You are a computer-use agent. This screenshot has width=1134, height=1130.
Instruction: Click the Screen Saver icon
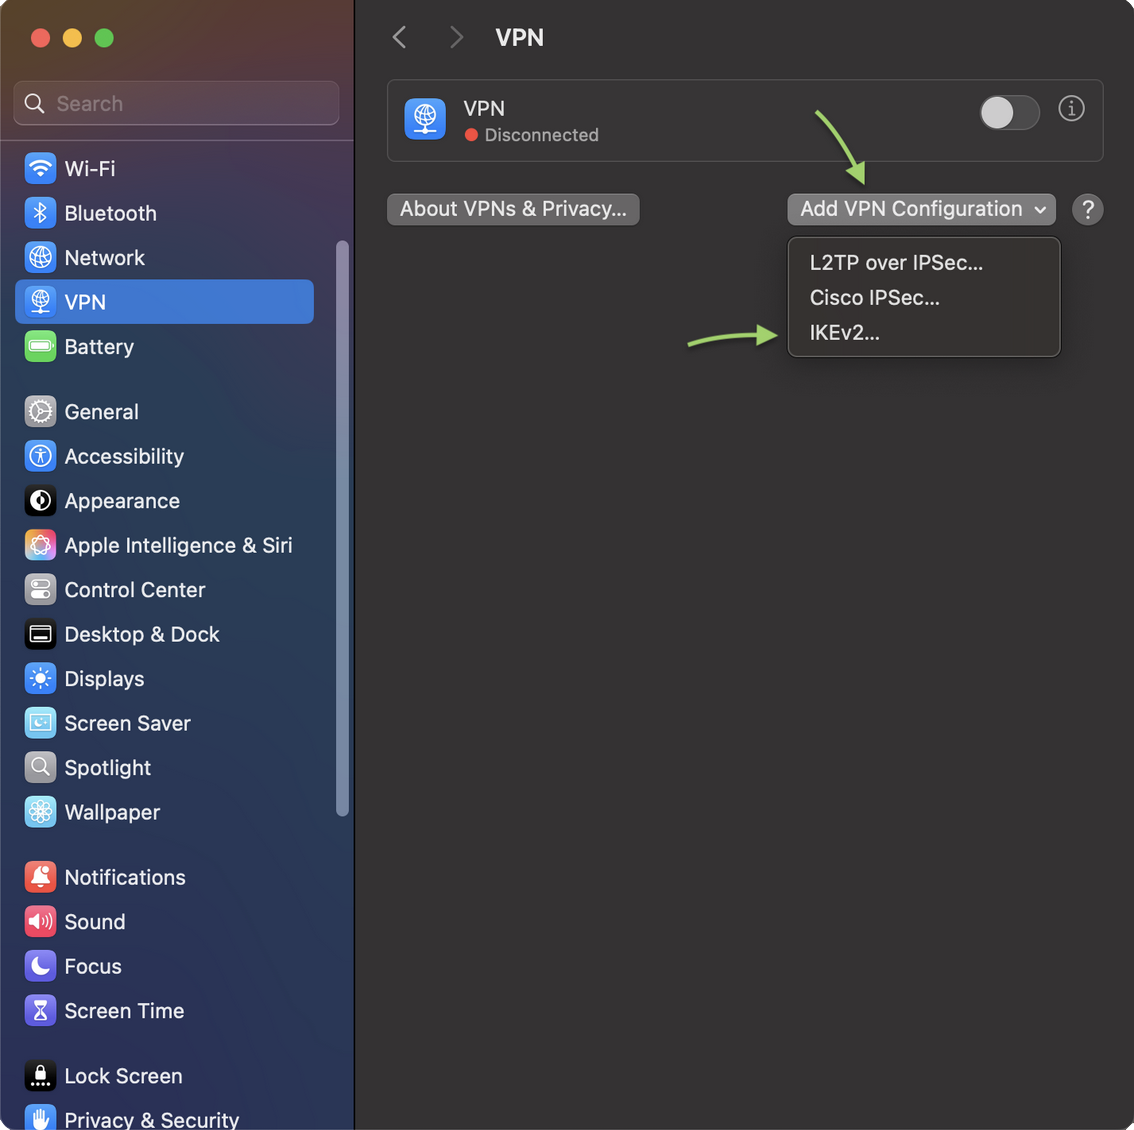40,723
